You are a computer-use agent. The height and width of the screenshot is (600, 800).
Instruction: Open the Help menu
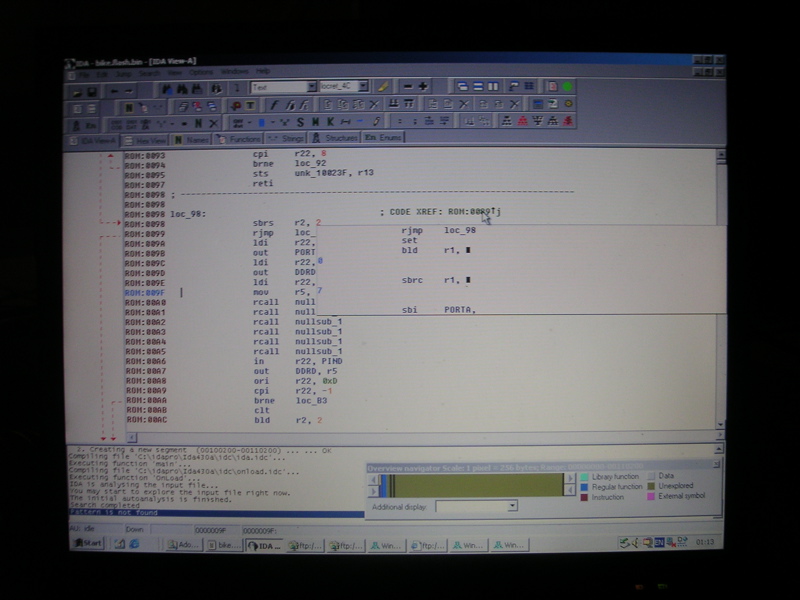pos(263,72)
